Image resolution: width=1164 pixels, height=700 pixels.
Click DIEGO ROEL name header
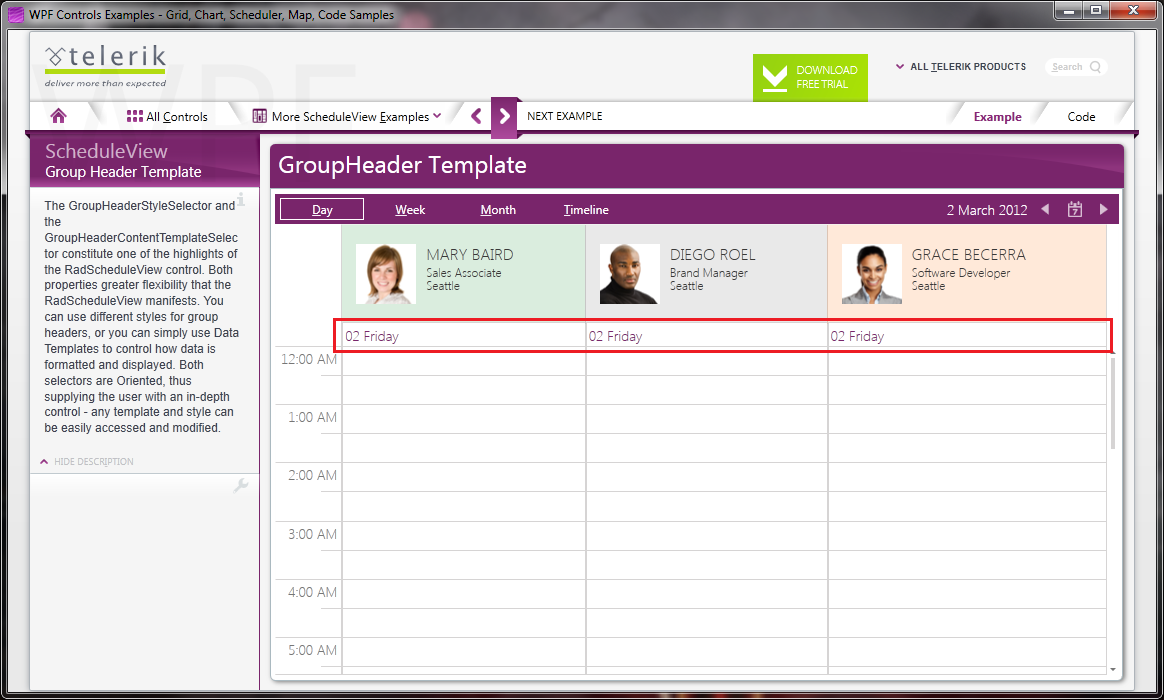point(713,255)
